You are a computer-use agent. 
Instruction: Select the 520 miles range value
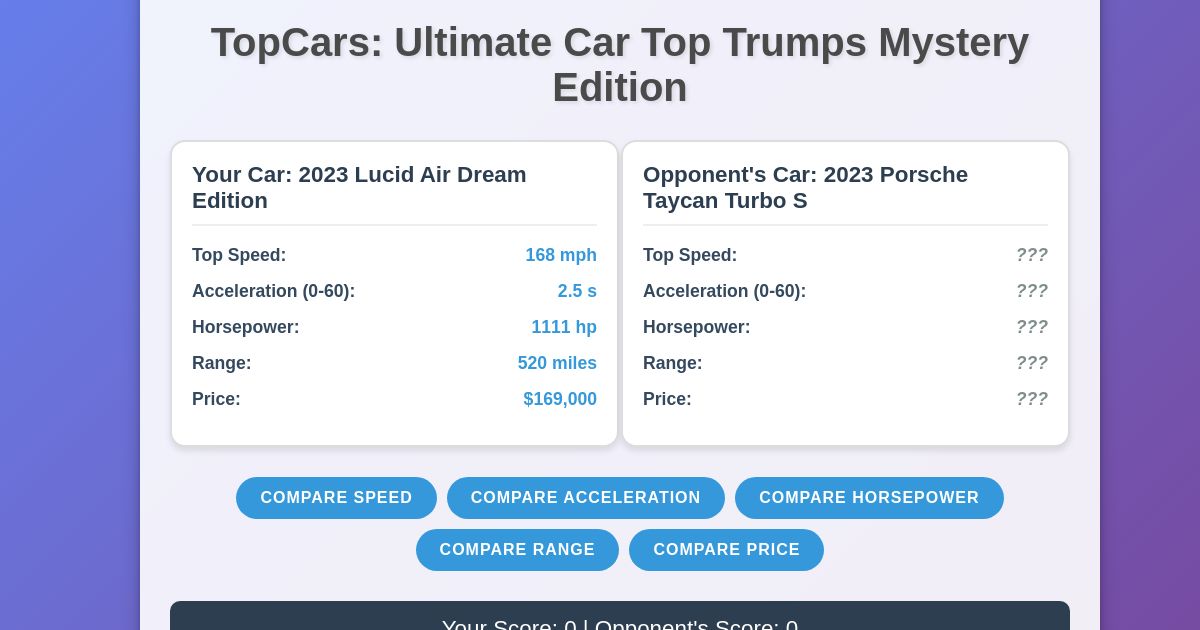coord(557,363)
